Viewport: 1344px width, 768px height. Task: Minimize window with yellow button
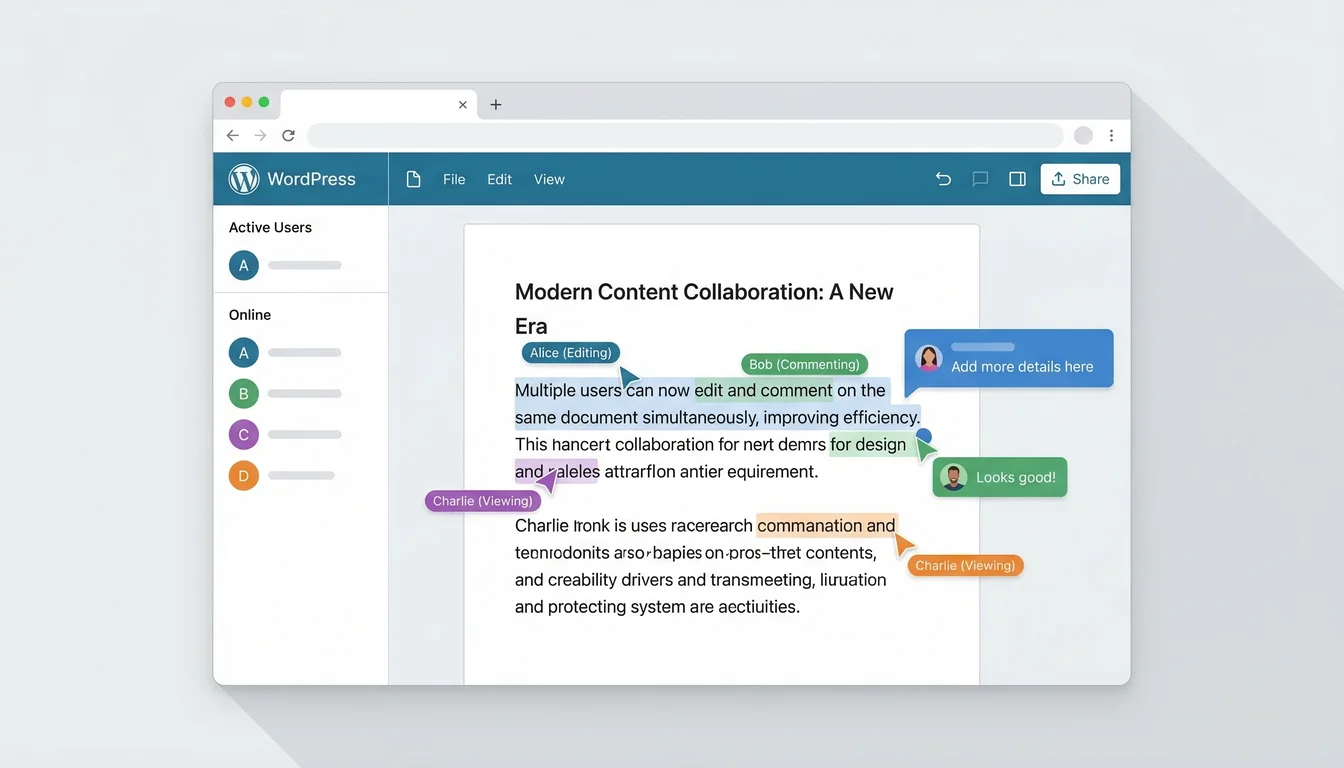coord(247,102)
